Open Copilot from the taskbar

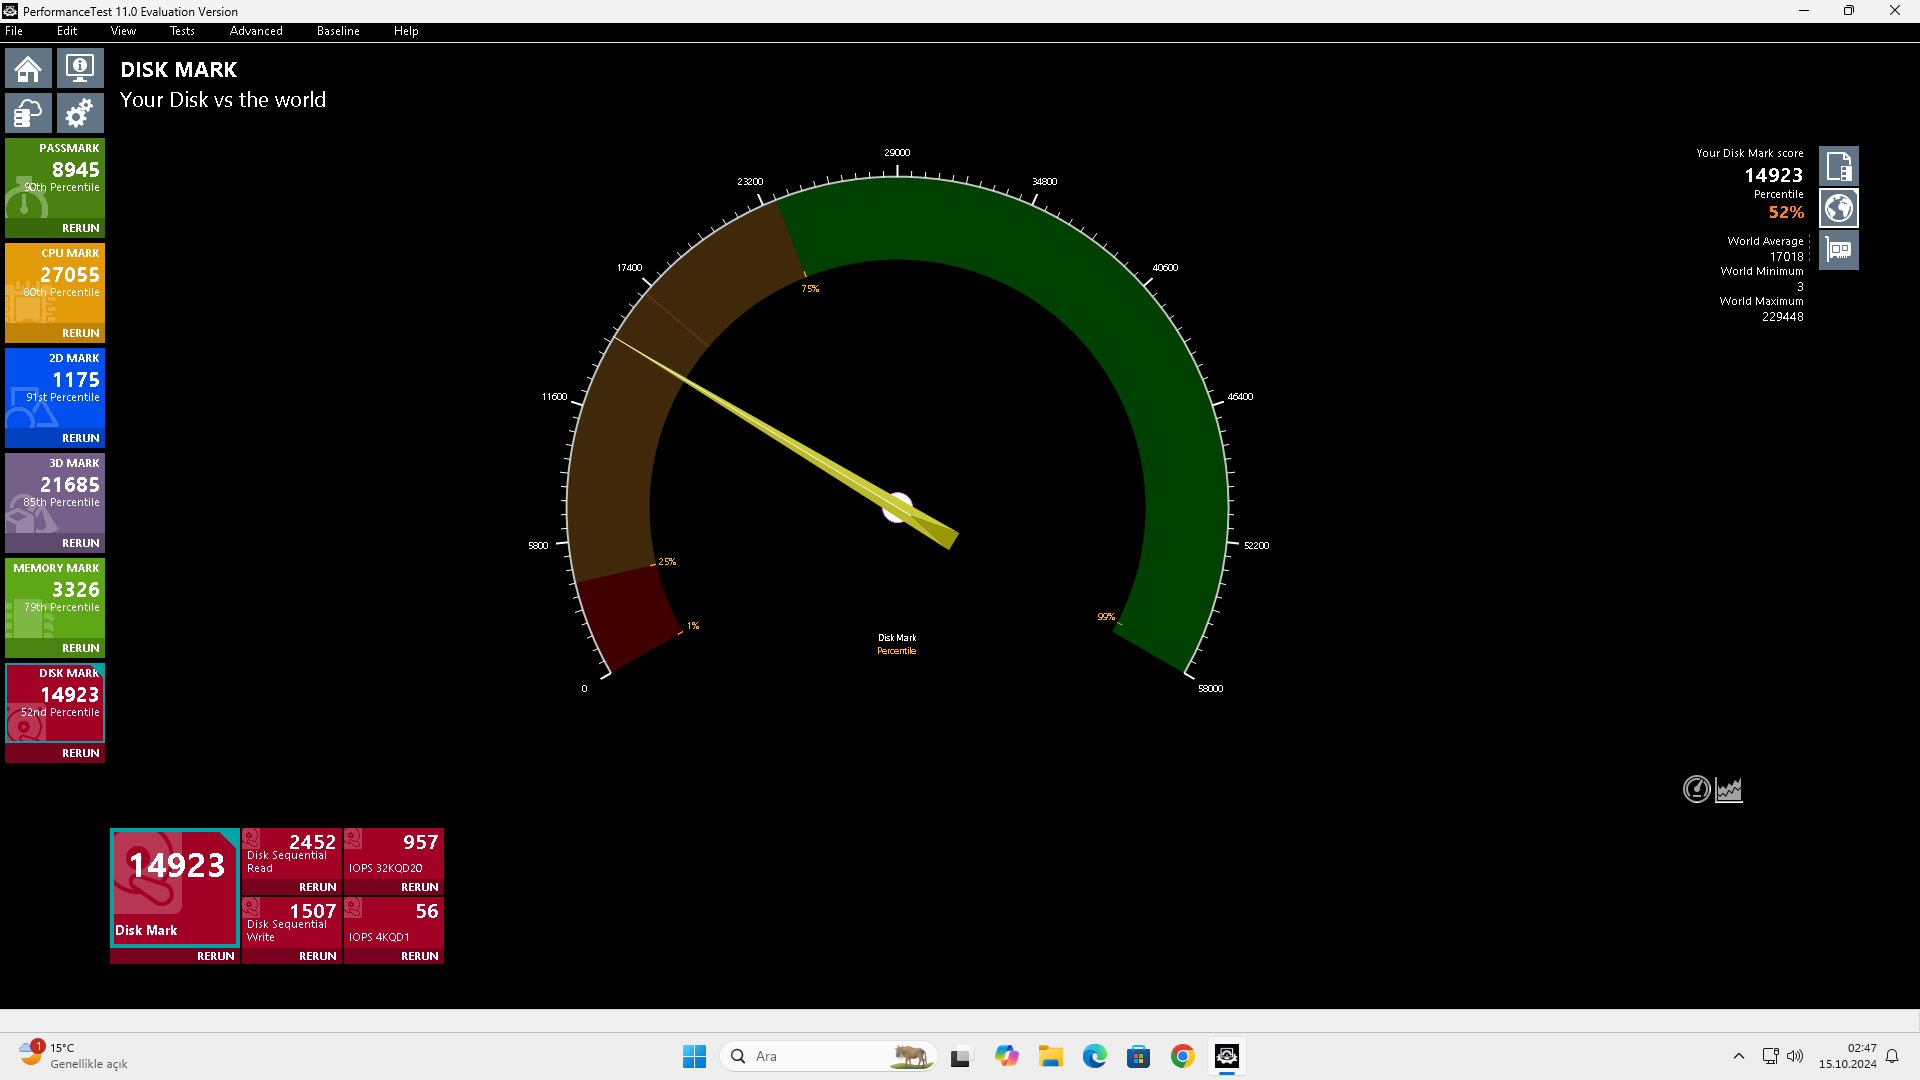[1006, 1056]
